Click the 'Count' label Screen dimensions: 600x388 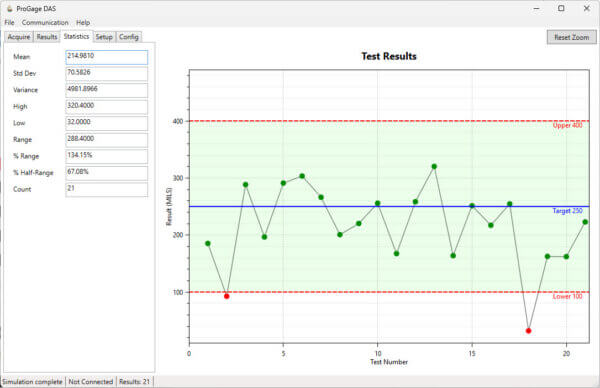click(x=22, y=189)
